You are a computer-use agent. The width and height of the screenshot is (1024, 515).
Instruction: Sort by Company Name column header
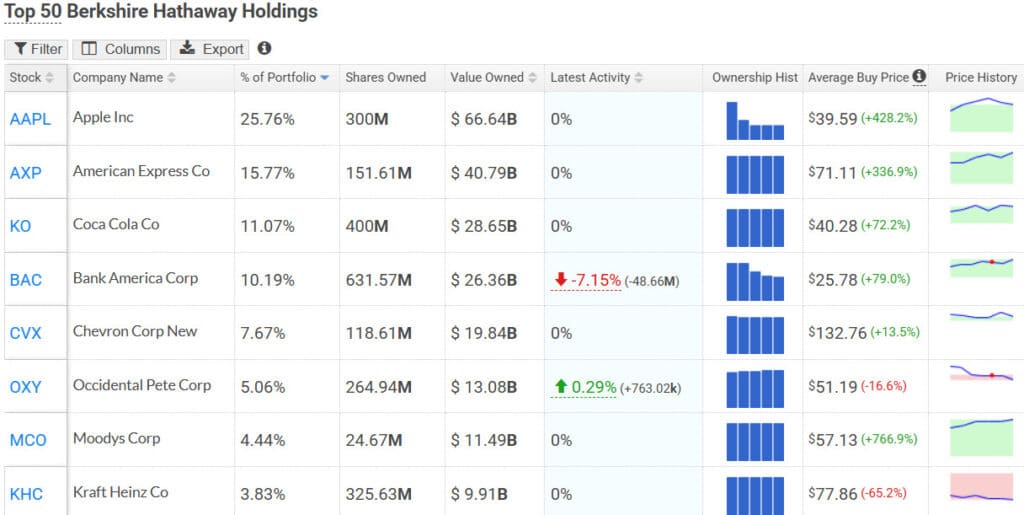(x=124, y=78)
